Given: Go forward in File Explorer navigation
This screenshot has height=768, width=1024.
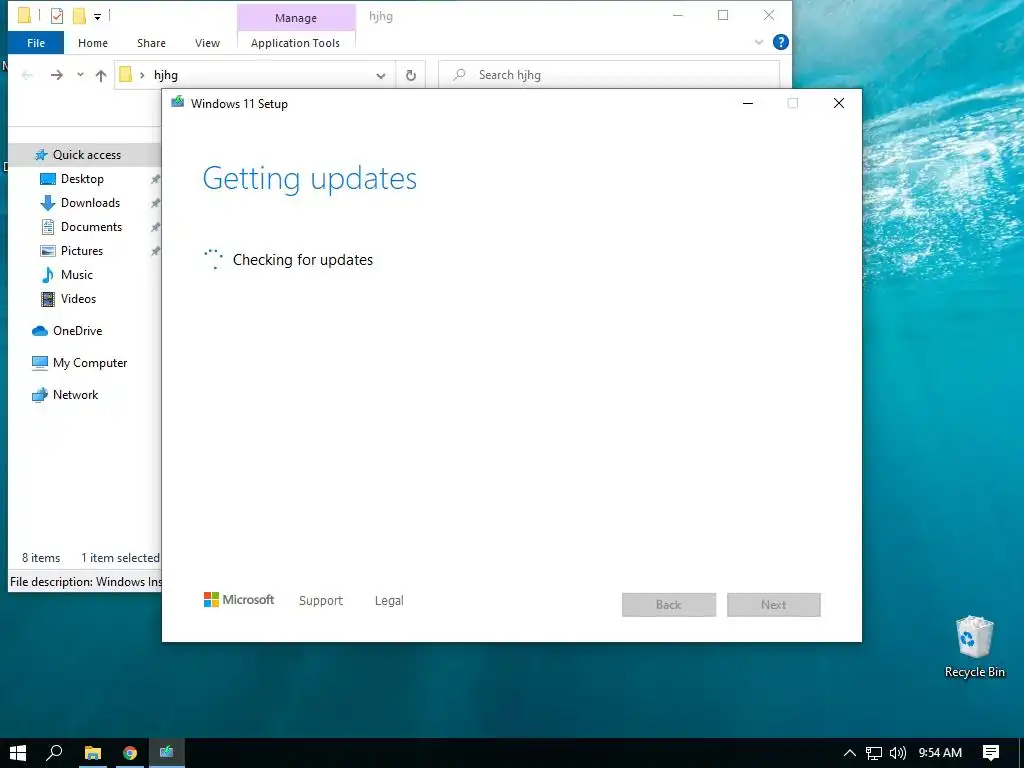Looking at the screenshot, I should coord(57,75).
